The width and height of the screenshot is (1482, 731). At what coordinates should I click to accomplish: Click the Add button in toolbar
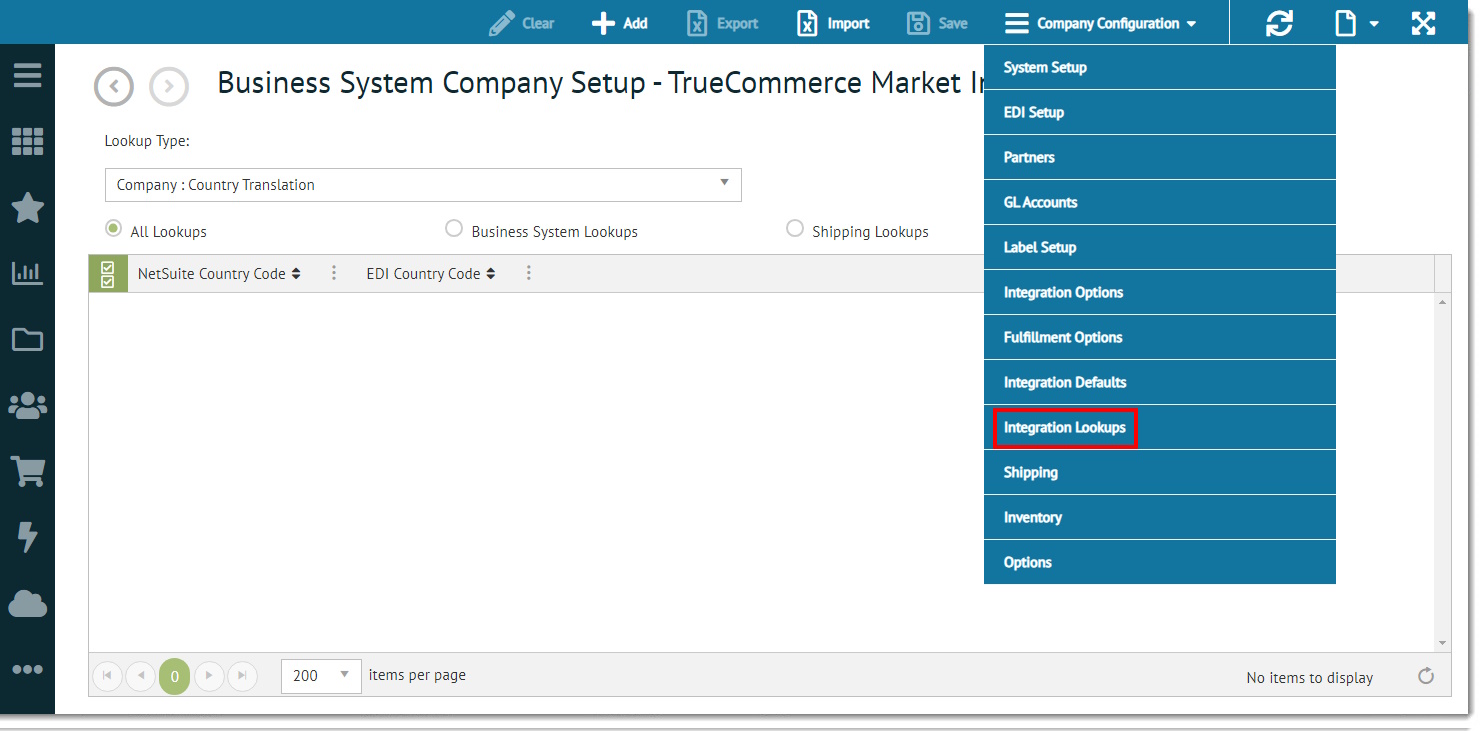point(620,23)
